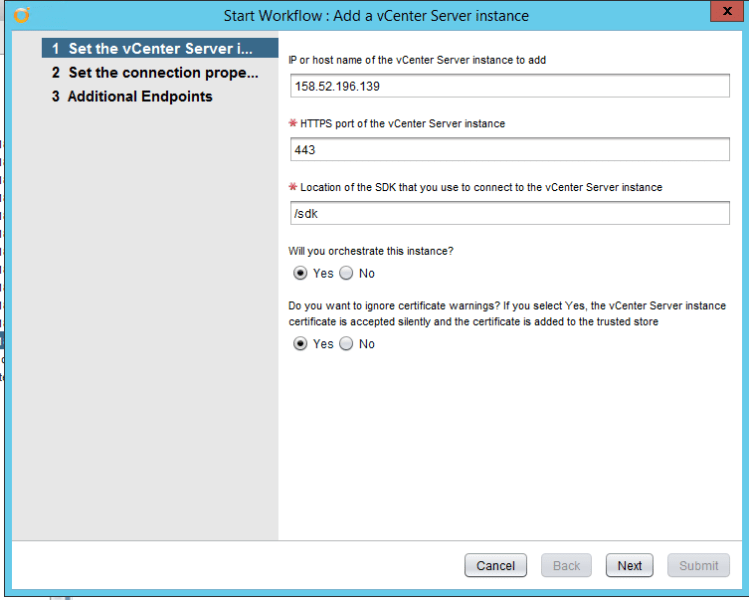749x600 pixels.
Task: Click the SDK location field with /sdk
Action: click(509, 213)
